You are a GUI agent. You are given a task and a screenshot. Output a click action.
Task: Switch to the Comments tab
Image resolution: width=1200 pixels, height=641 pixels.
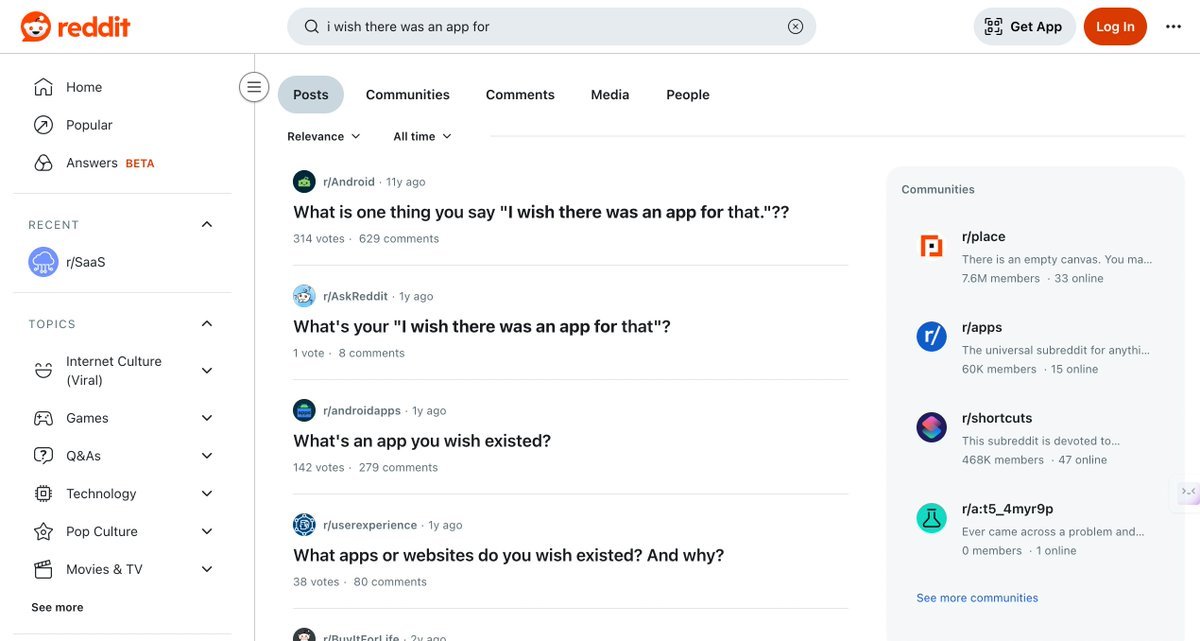click(x=520, y=95)
